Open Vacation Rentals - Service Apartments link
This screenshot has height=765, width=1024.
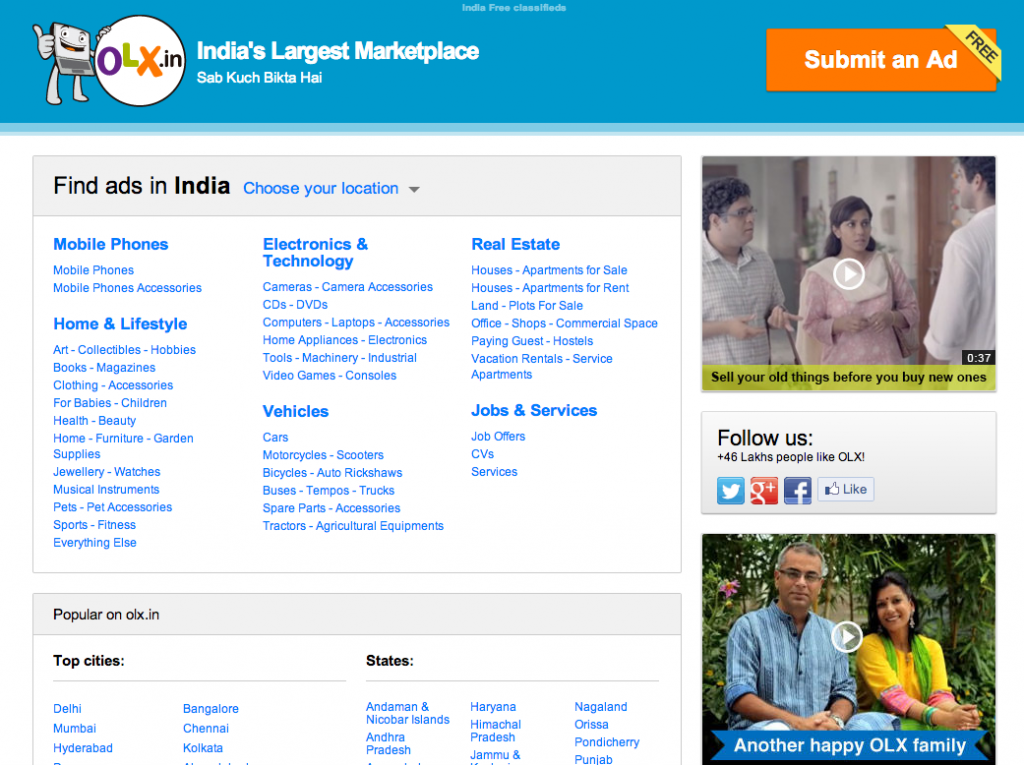point(542,366)
